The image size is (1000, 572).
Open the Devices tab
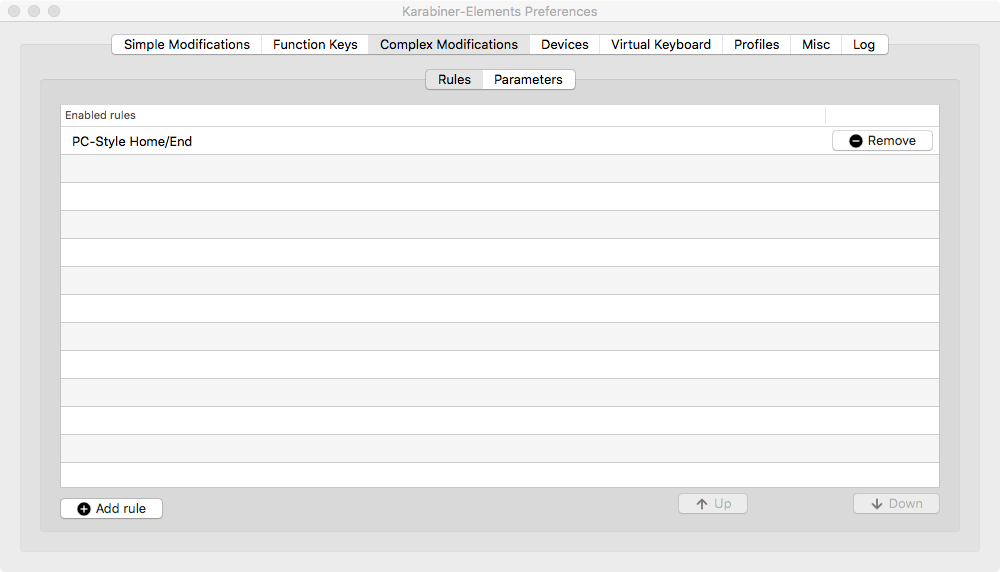pos(564,45)
